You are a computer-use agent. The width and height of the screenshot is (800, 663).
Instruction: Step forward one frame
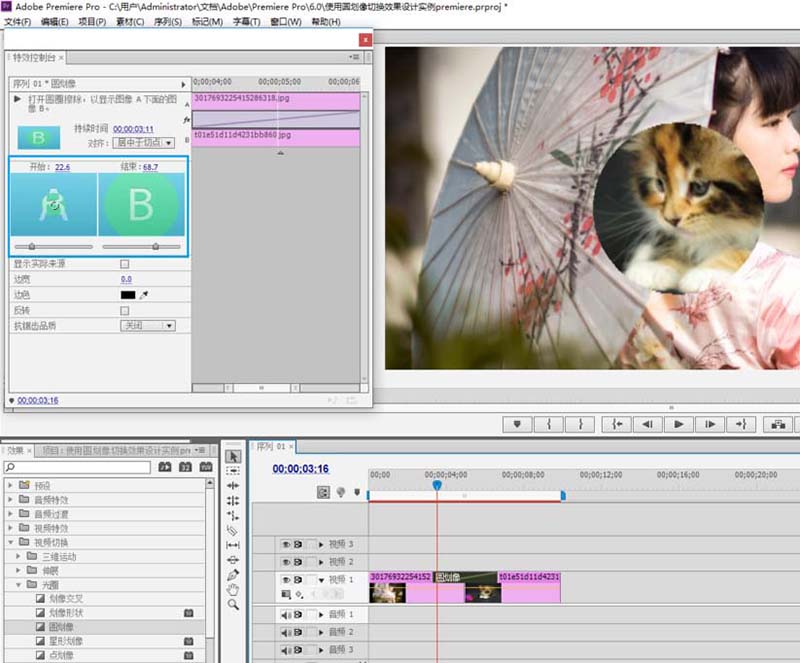coord(710,424)
